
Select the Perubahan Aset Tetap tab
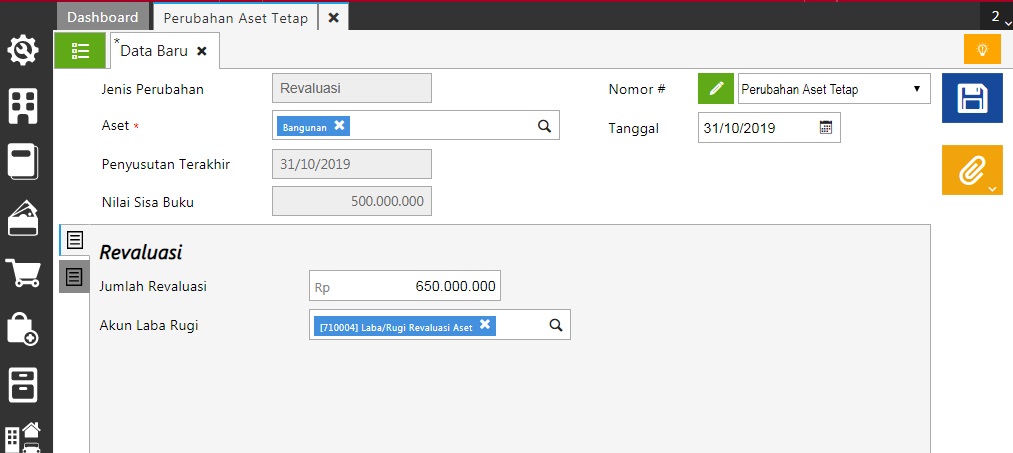point(236,17)
